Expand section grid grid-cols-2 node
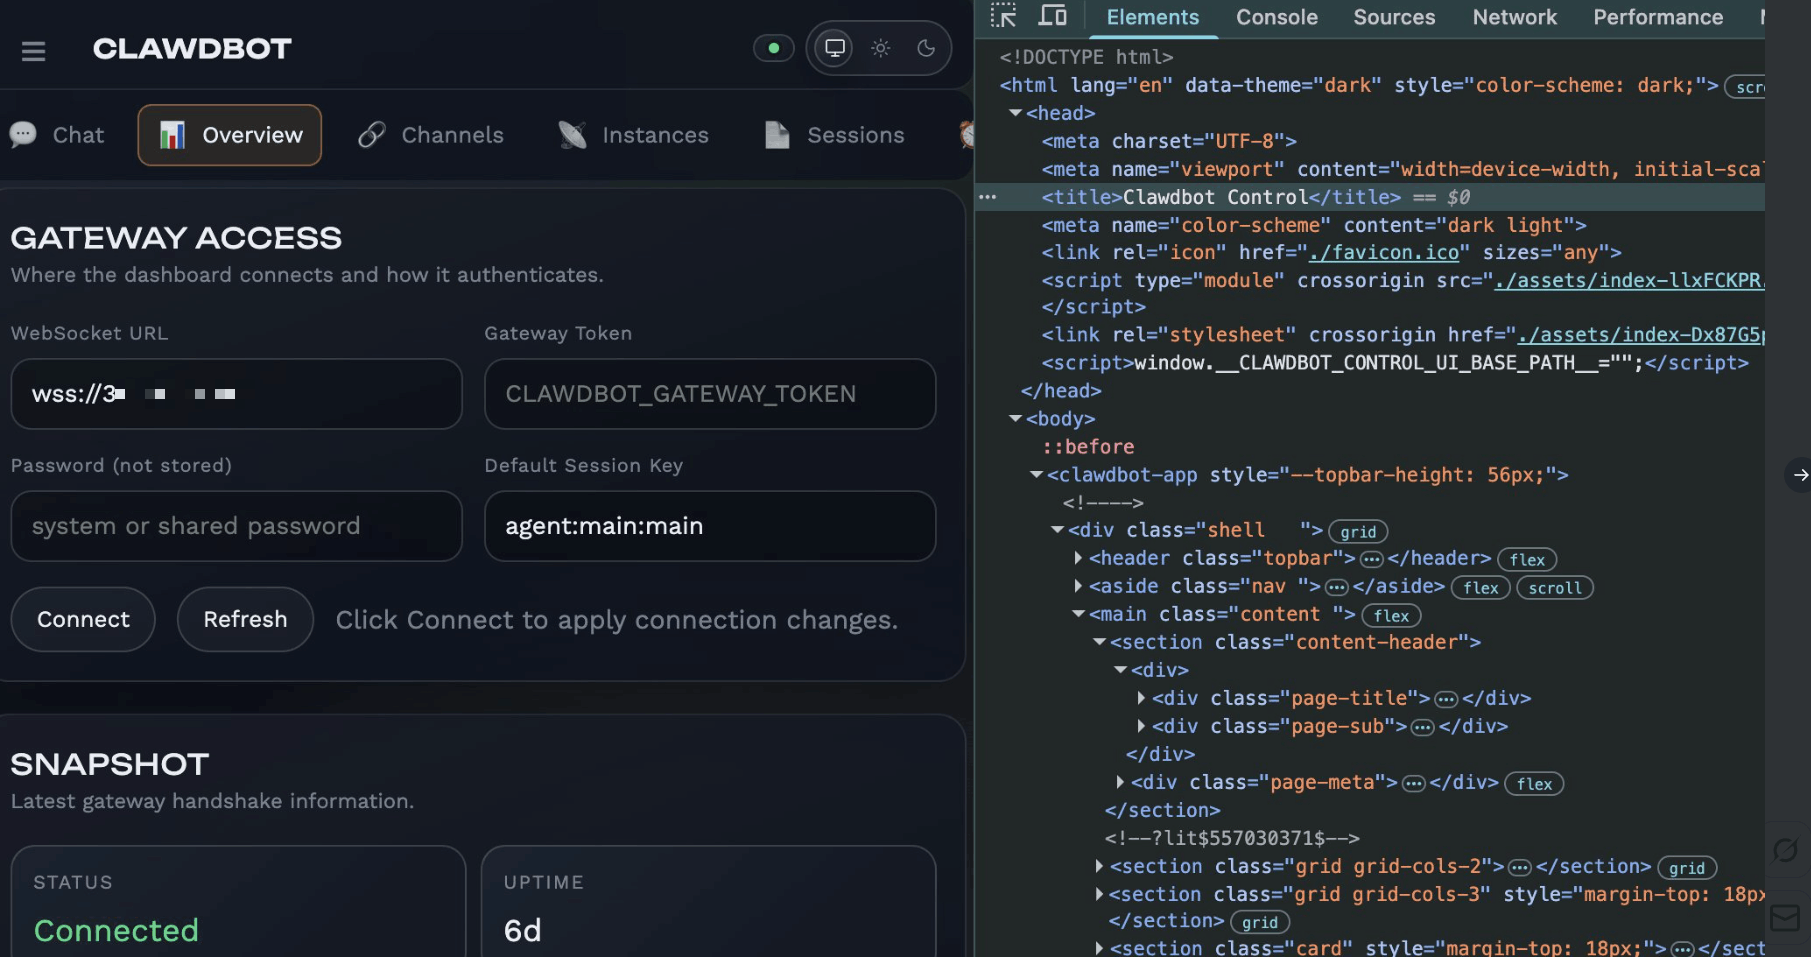1811x957 pixels. (1099, 866)
